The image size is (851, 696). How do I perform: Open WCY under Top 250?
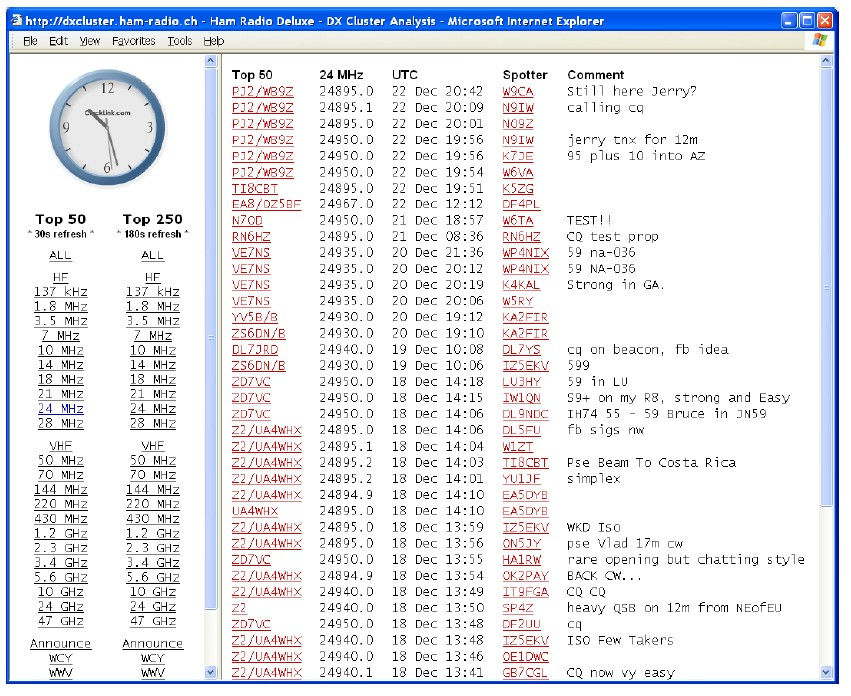click(153, 658)
